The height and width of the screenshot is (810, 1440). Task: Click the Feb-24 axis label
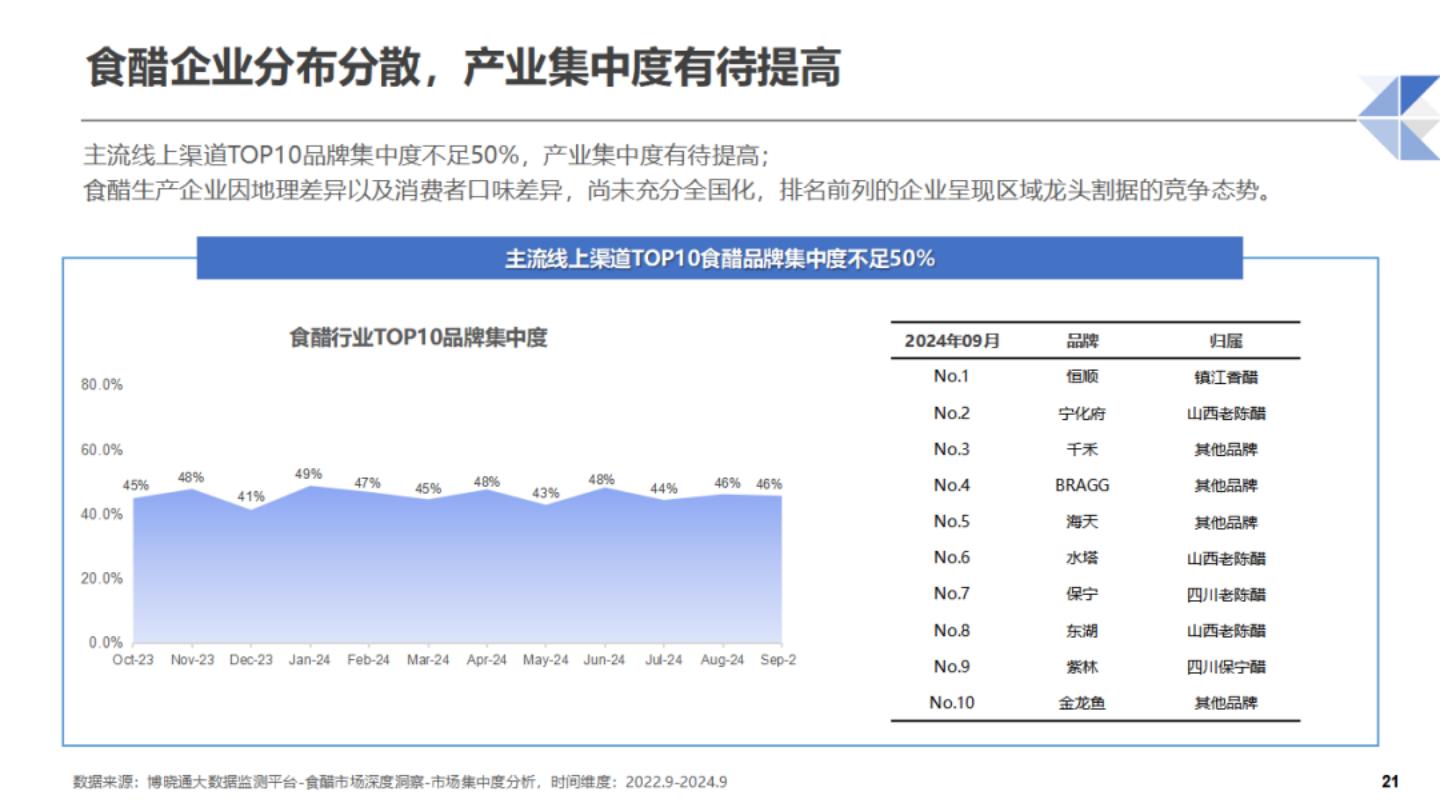(369, 660)
